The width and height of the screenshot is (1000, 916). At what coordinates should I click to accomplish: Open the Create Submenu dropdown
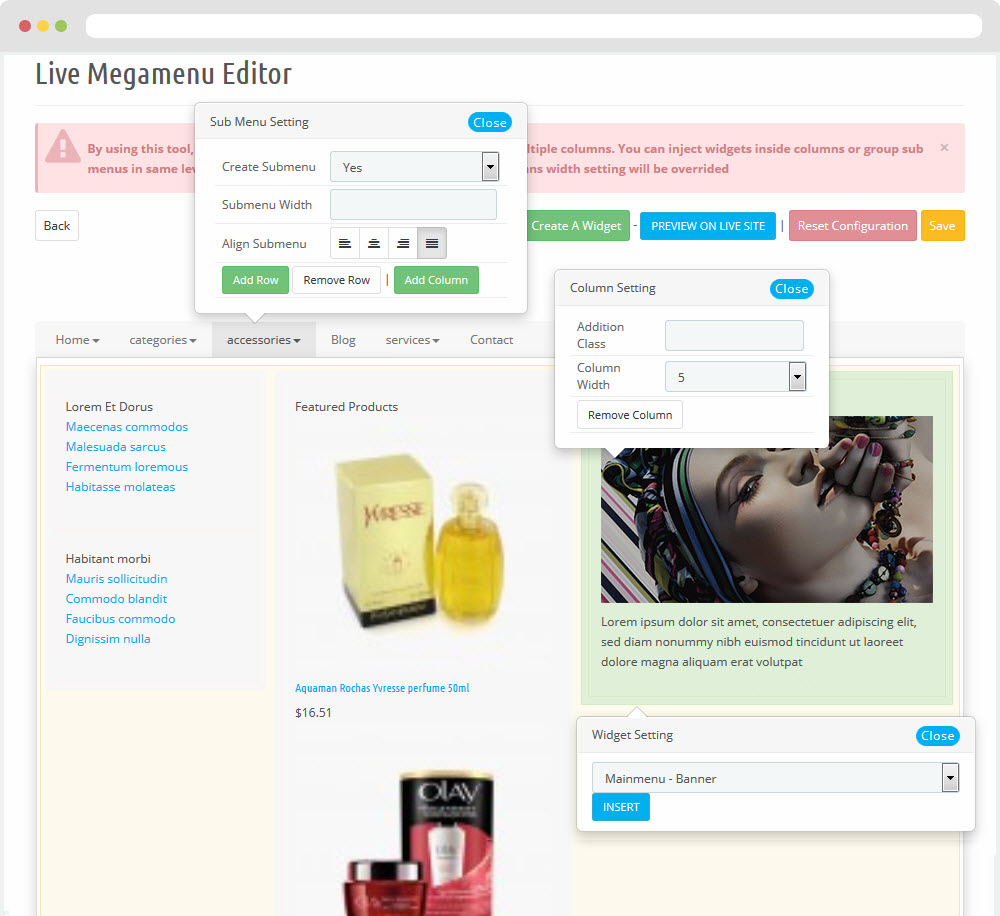click(414, 167)
